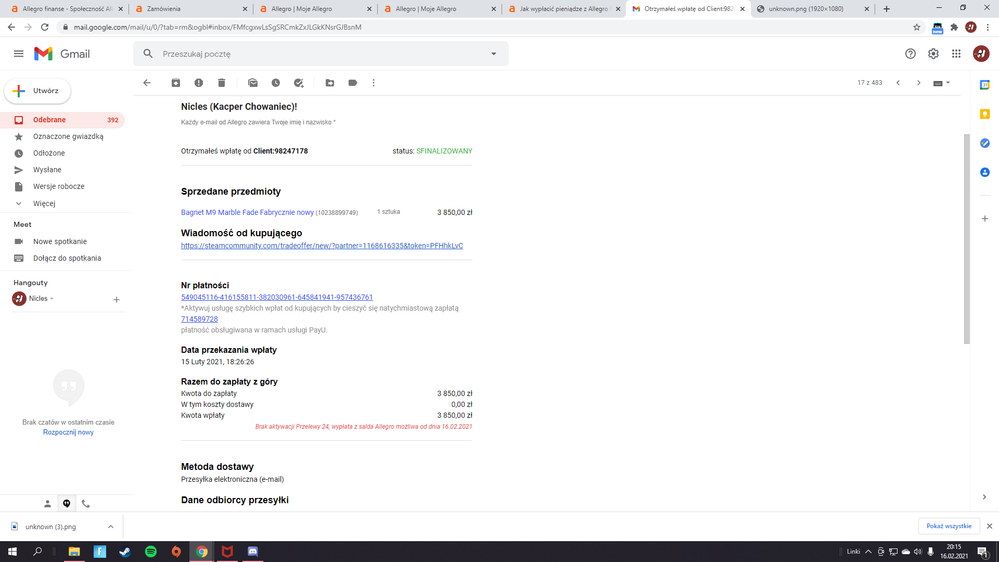Toggle the Gmail main menu hamburger
The image size is (999, 562).
pyautogui.click(x=18, y=54)
